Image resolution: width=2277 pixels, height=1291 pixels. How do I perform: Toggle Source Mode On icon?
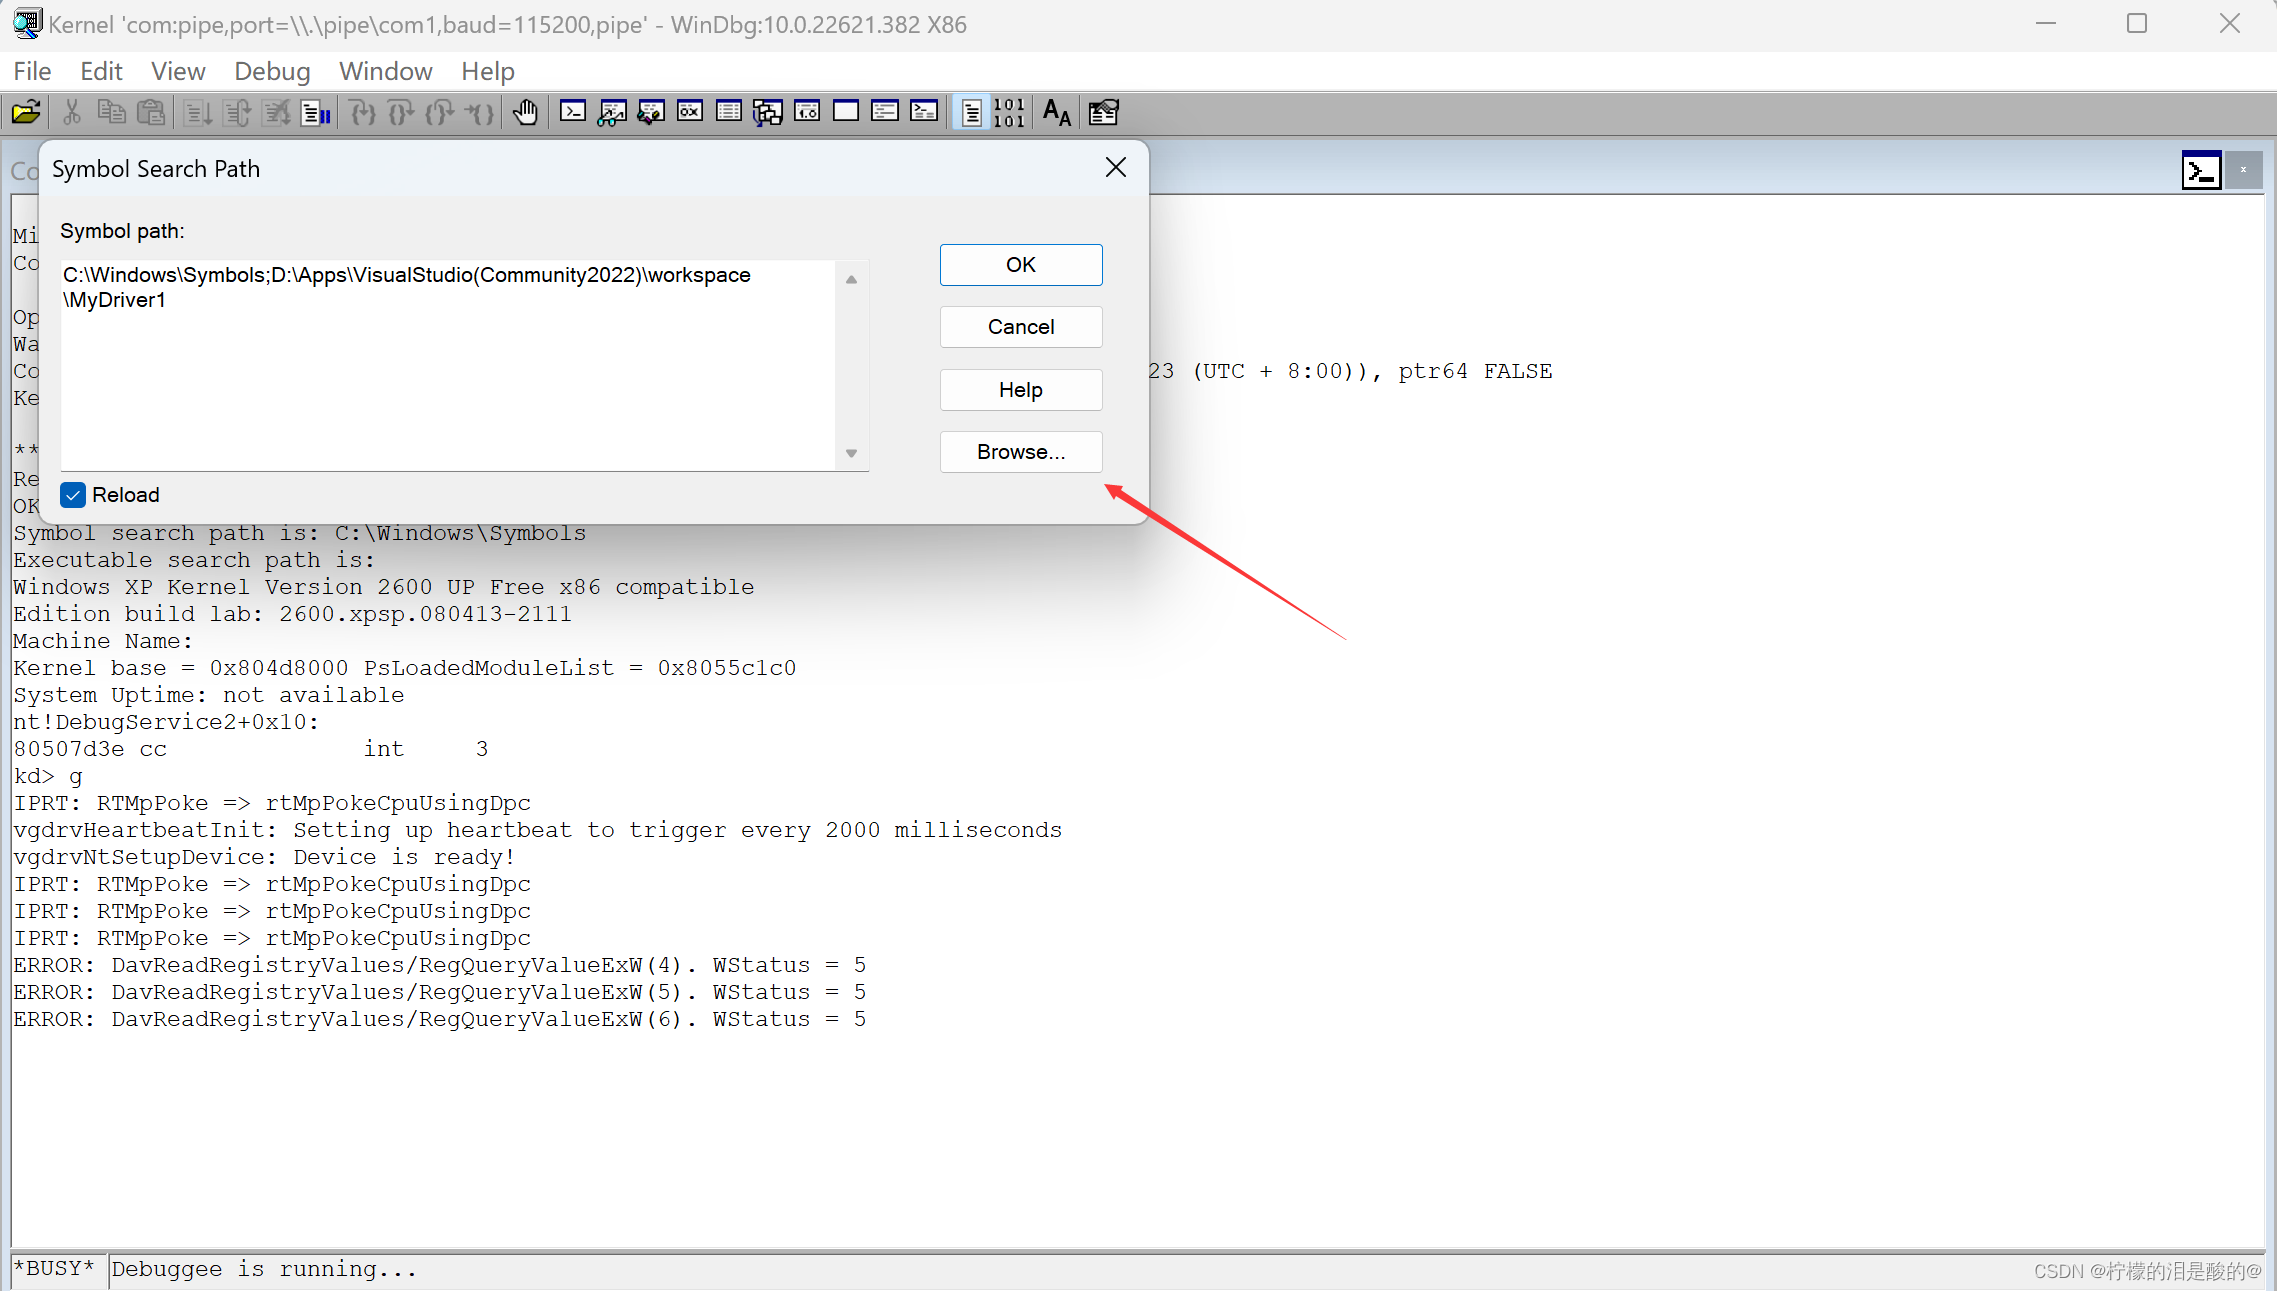(971, 112)
